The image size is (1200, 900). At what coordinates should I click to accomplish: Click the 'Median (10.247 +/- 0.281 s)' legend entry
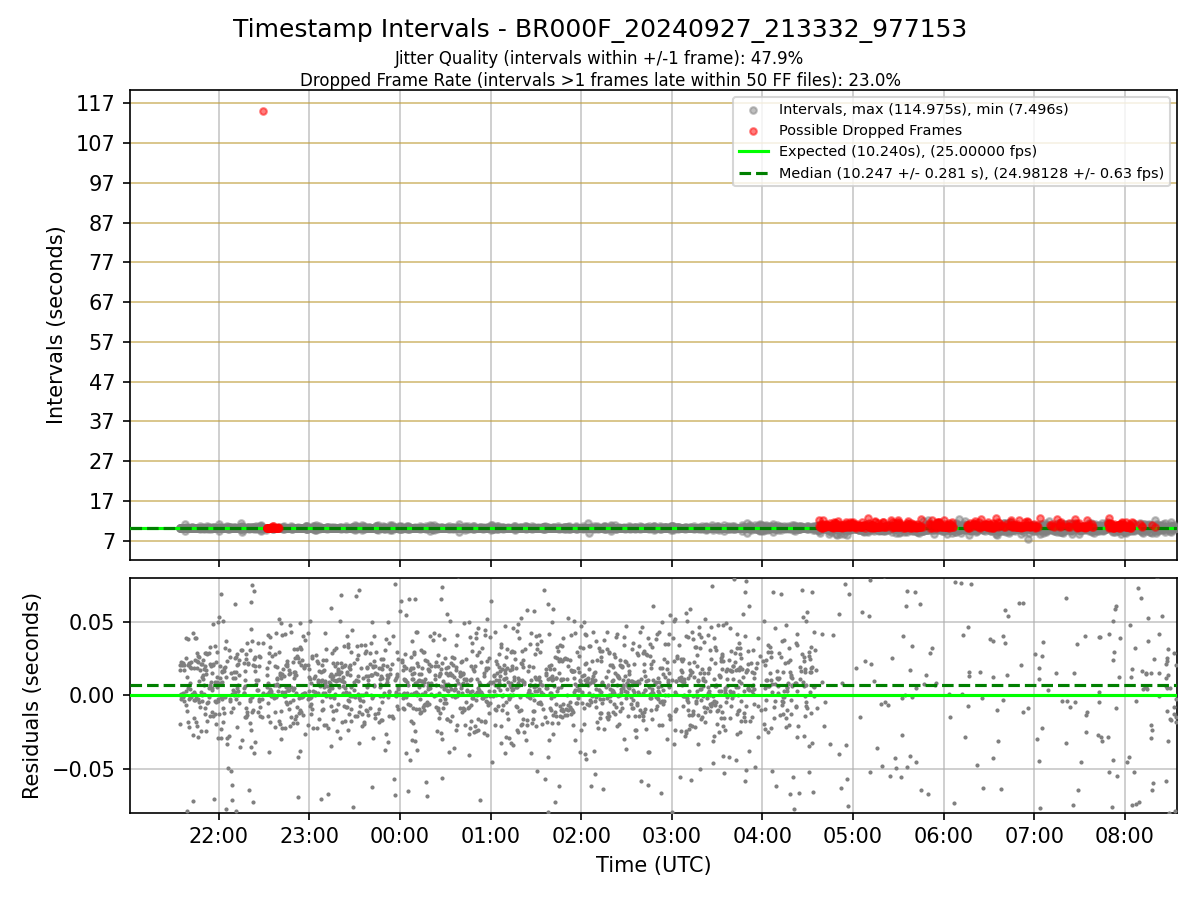tap(971, 173)
